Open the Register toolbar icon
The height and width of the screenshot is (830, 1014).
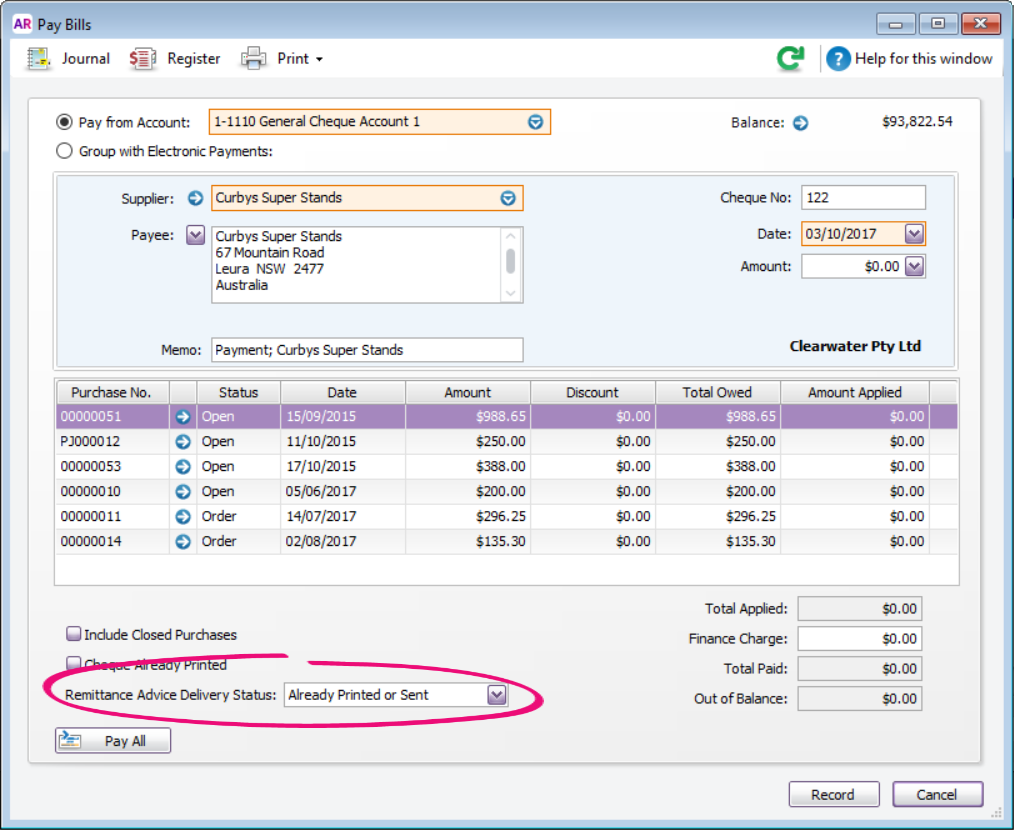[142, 59]
